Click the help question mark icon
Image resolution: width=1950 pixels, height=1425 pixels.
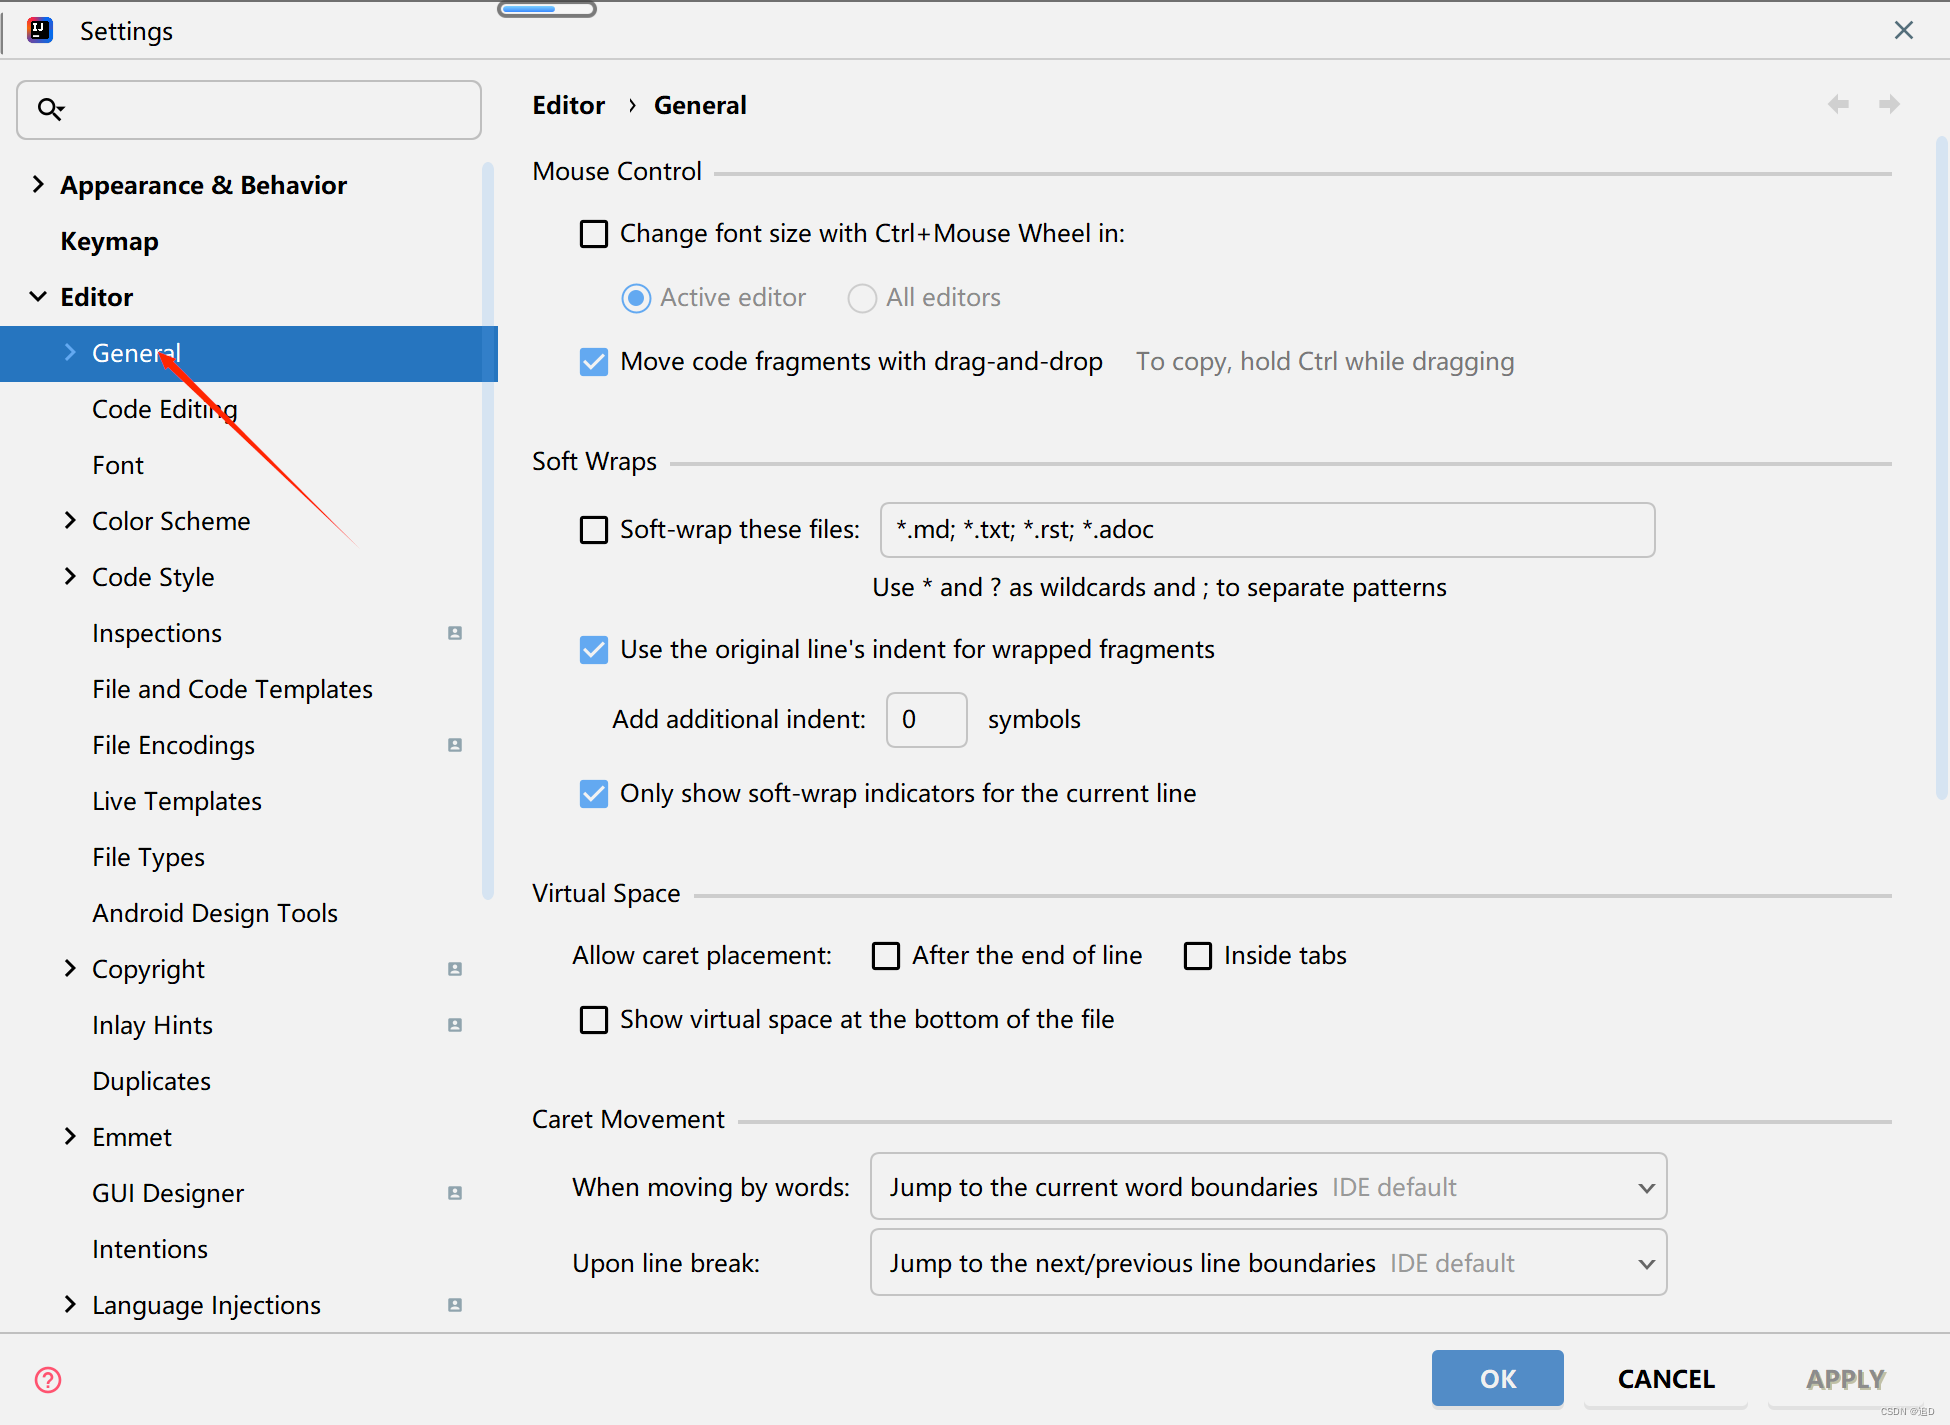[48, 1380]
